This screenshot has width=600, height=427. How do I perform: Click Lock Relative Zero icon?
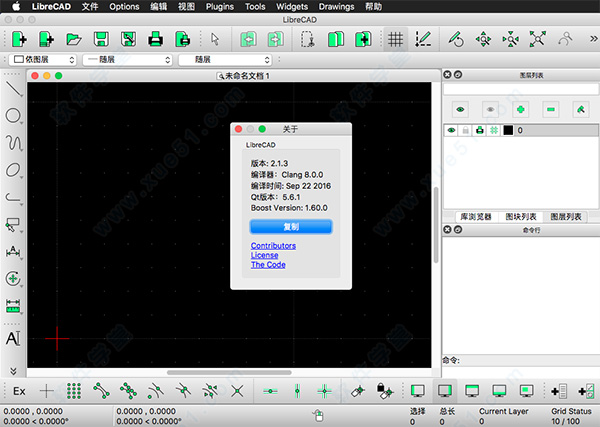point(385,391)
